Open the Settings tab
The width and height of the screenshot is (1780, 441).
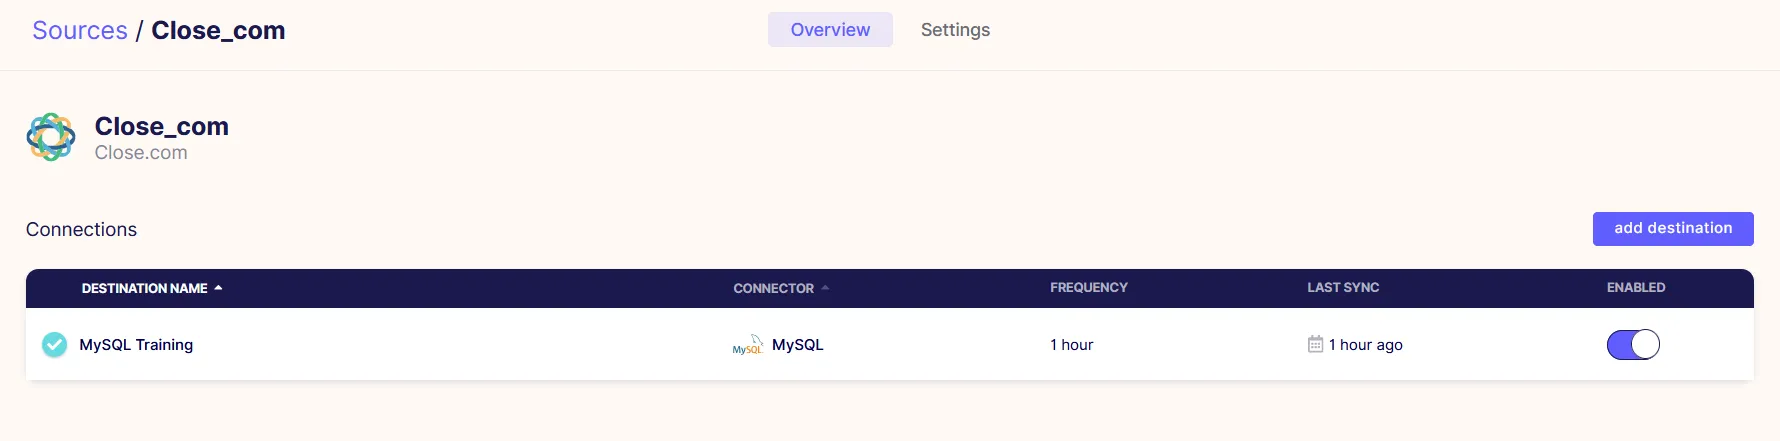(955, 30)
